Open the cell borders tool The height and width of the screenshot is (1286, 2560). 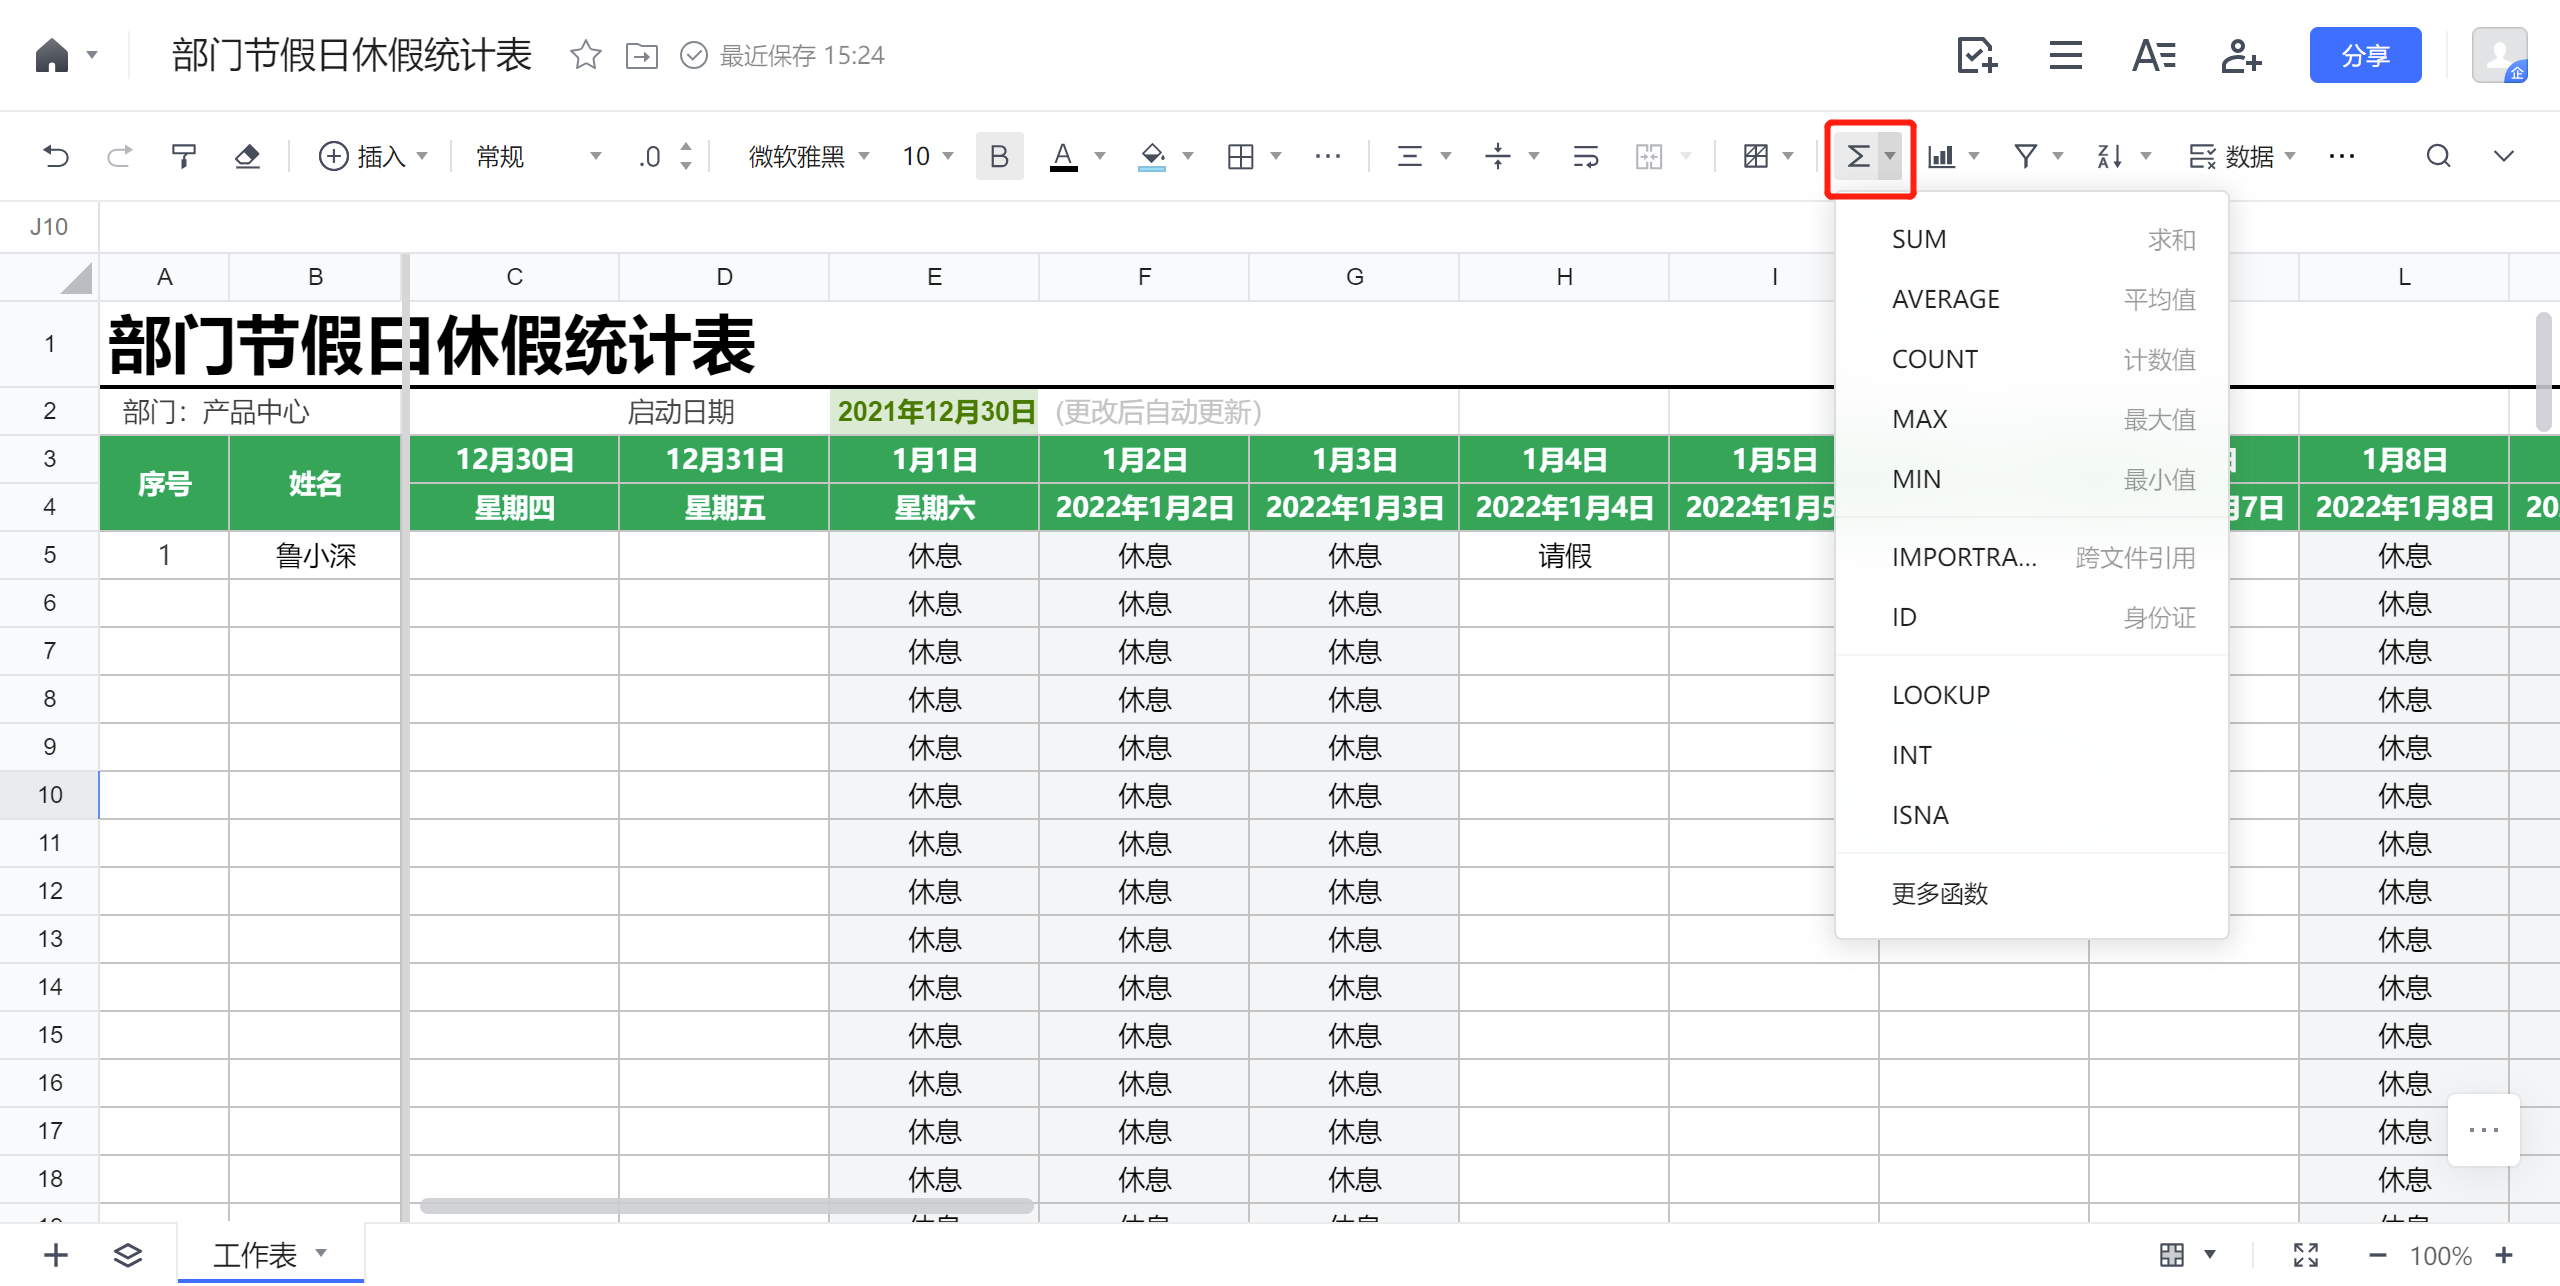coord(1240,157)
